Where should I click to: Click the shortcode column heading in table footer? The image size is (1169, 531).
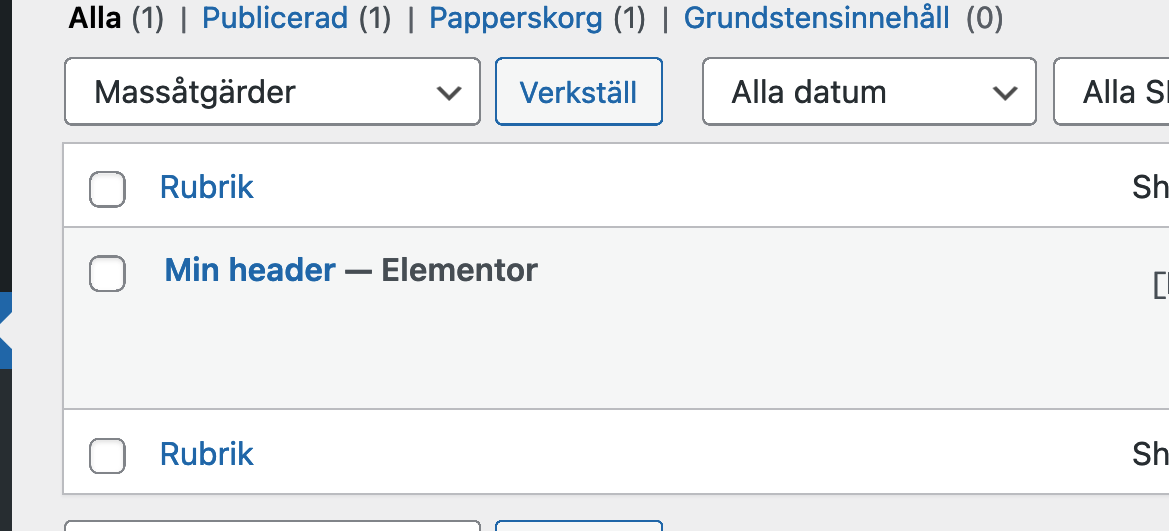(x=1150, y=454)
